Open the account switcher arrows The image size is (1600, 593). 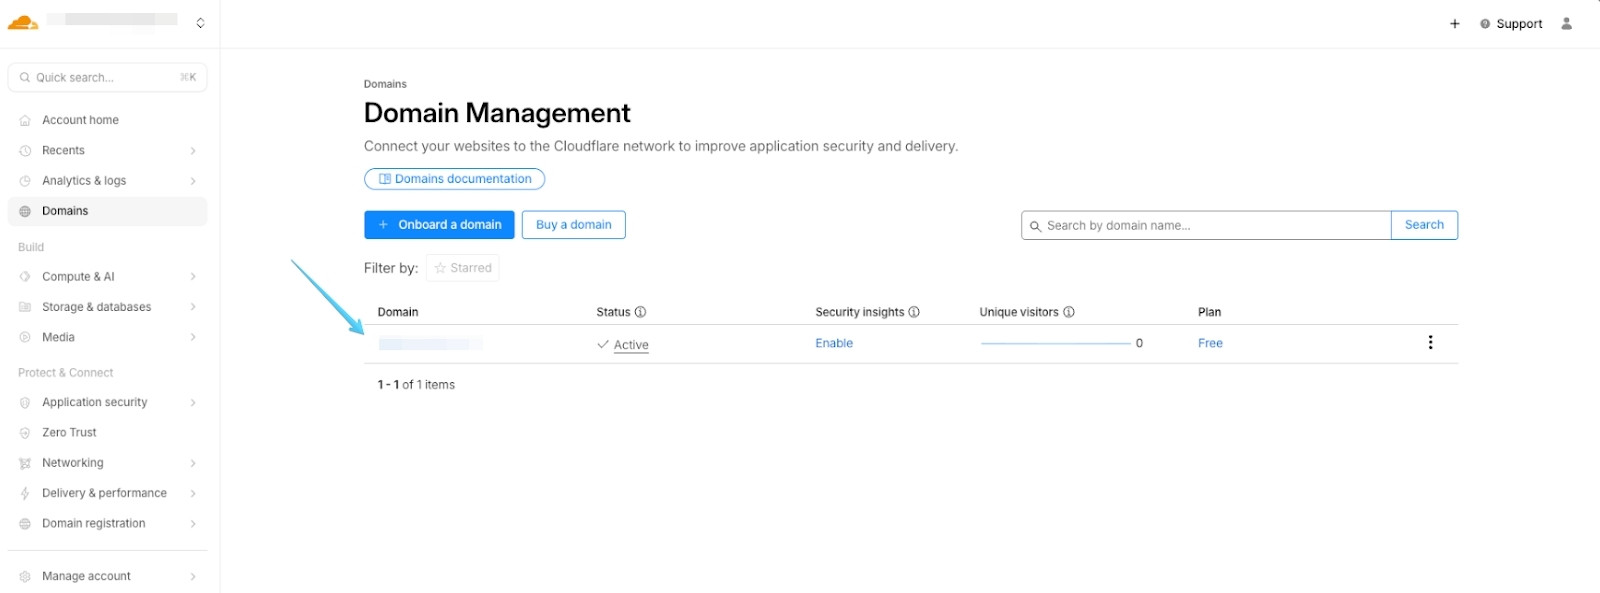pyautogui.click(x=200, y=23)
